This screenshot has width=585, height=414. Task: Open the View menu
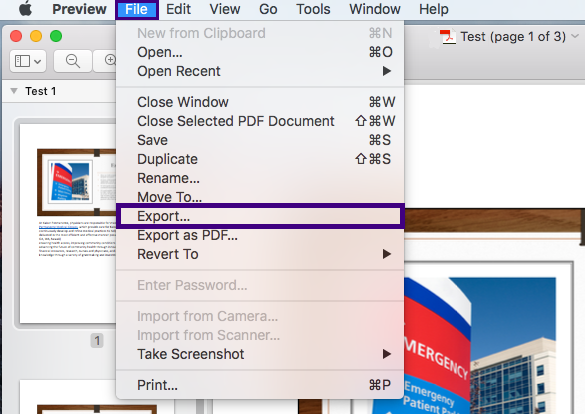tap(225, 9)
